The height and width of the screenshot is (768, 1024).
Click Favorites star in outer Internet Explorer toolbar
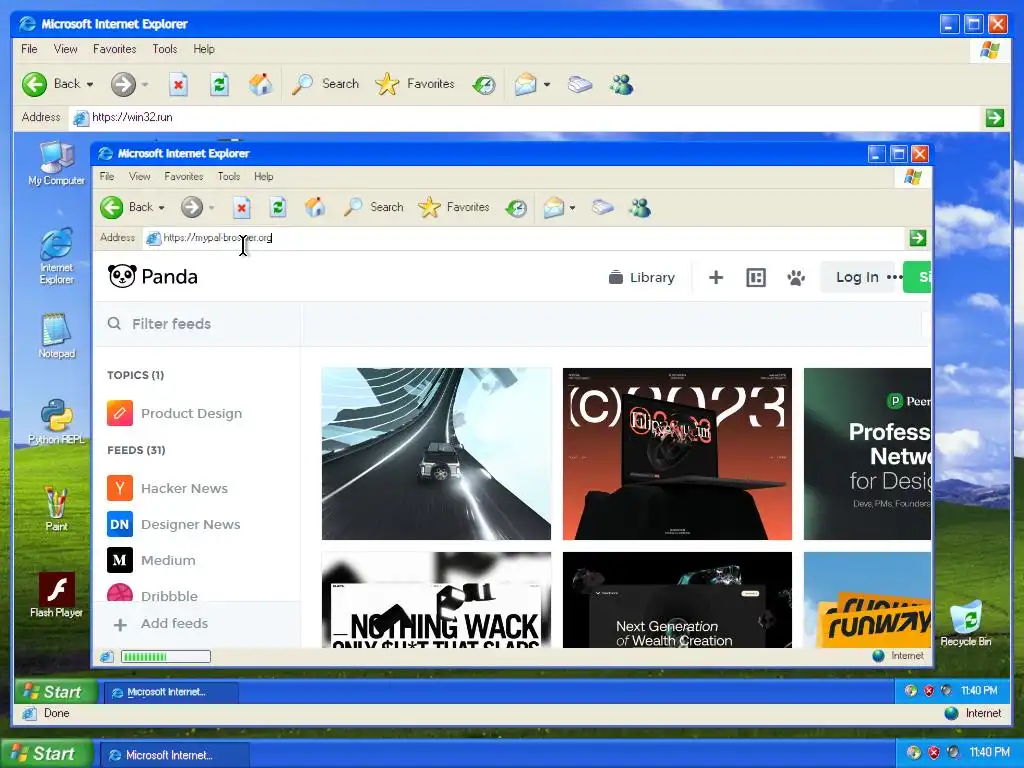click(x=387, y=84)
